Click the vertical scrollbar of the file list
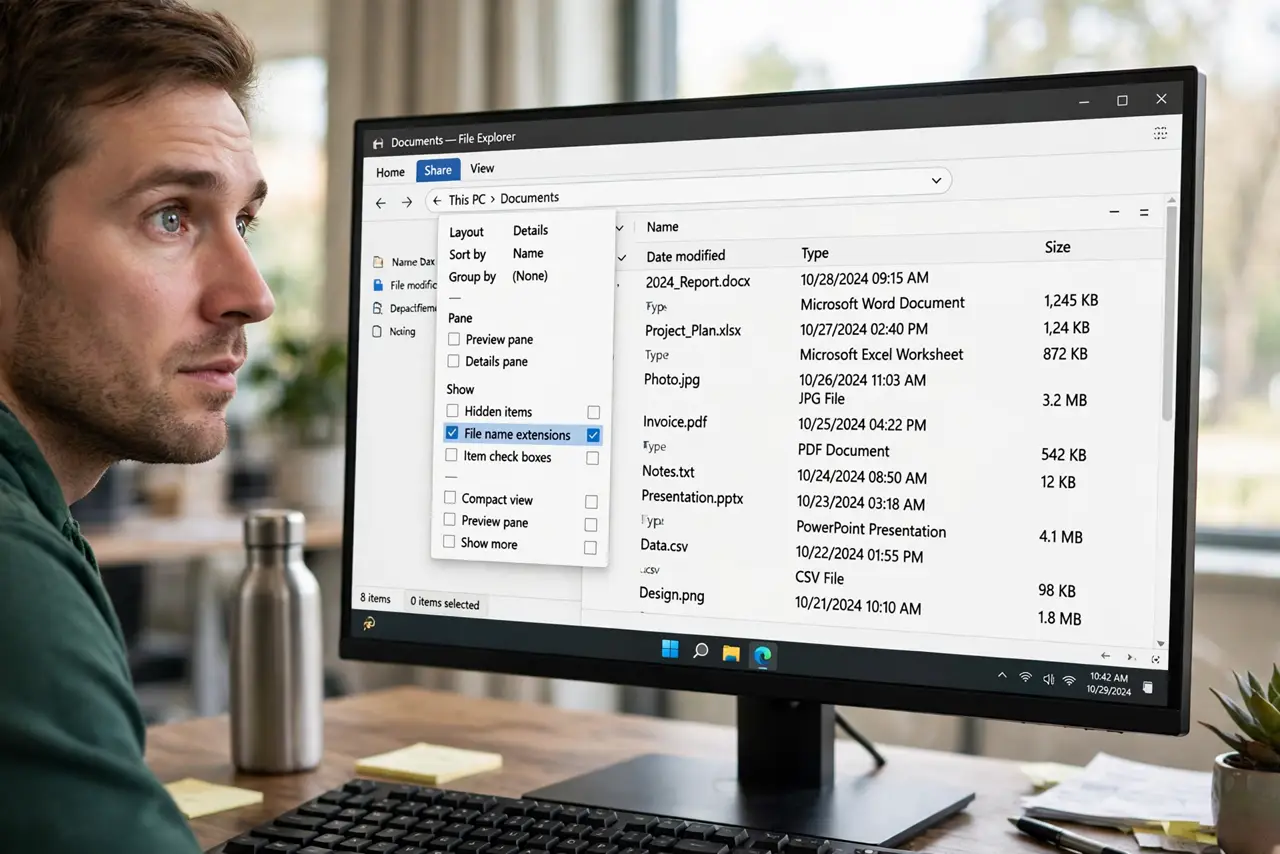Screen dimensions: 1280x854 [1167, 313]
